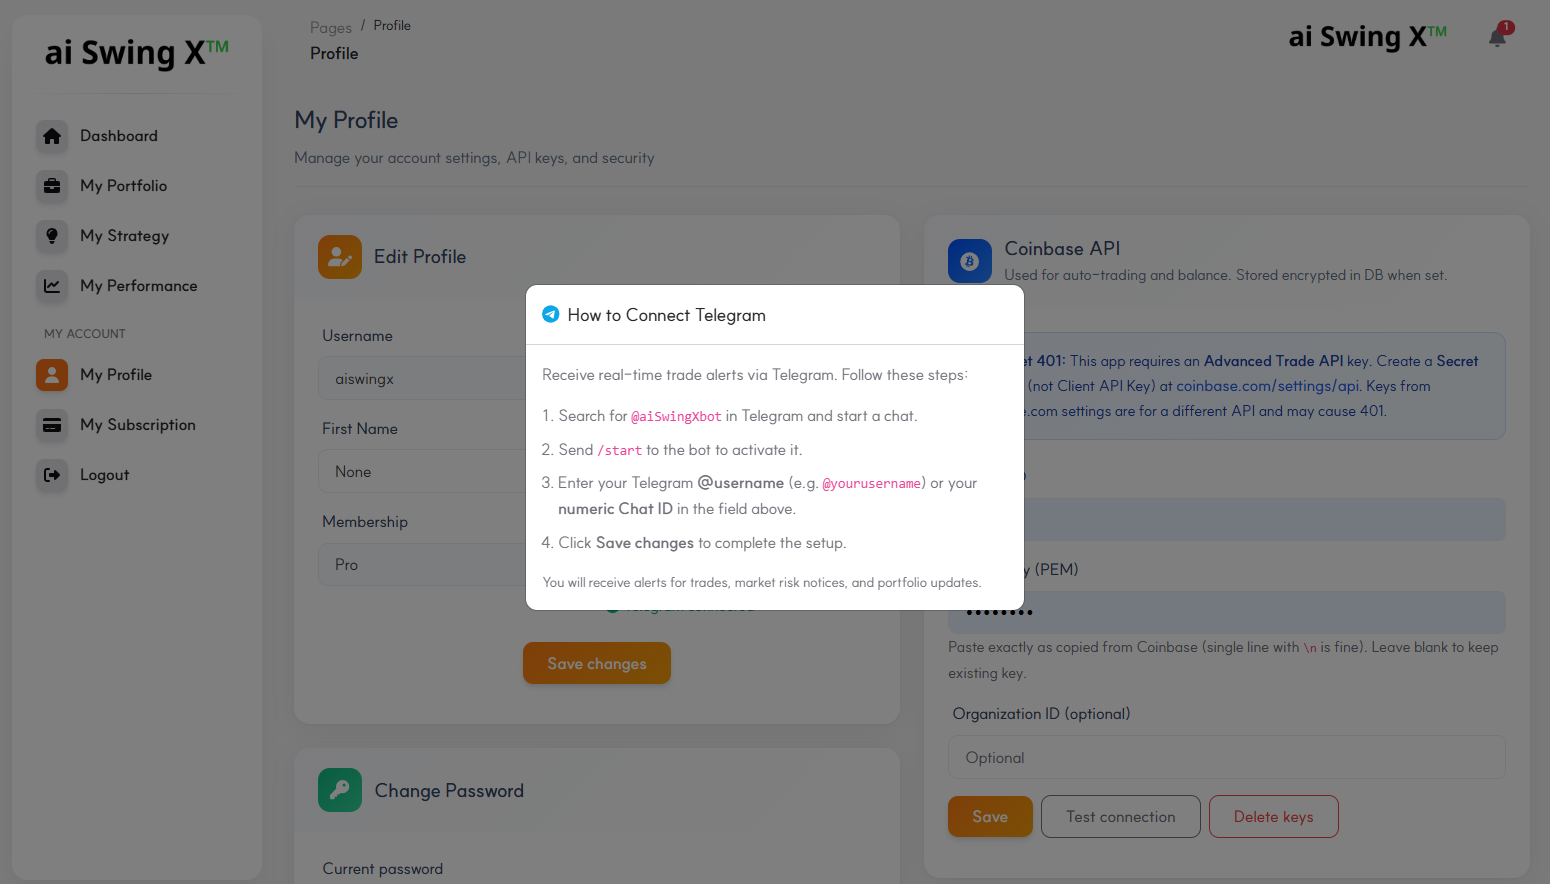The height and width of the screenshot is (884, 1550).
Task: Click the My Subscription card icon
Action: point(52,425)
